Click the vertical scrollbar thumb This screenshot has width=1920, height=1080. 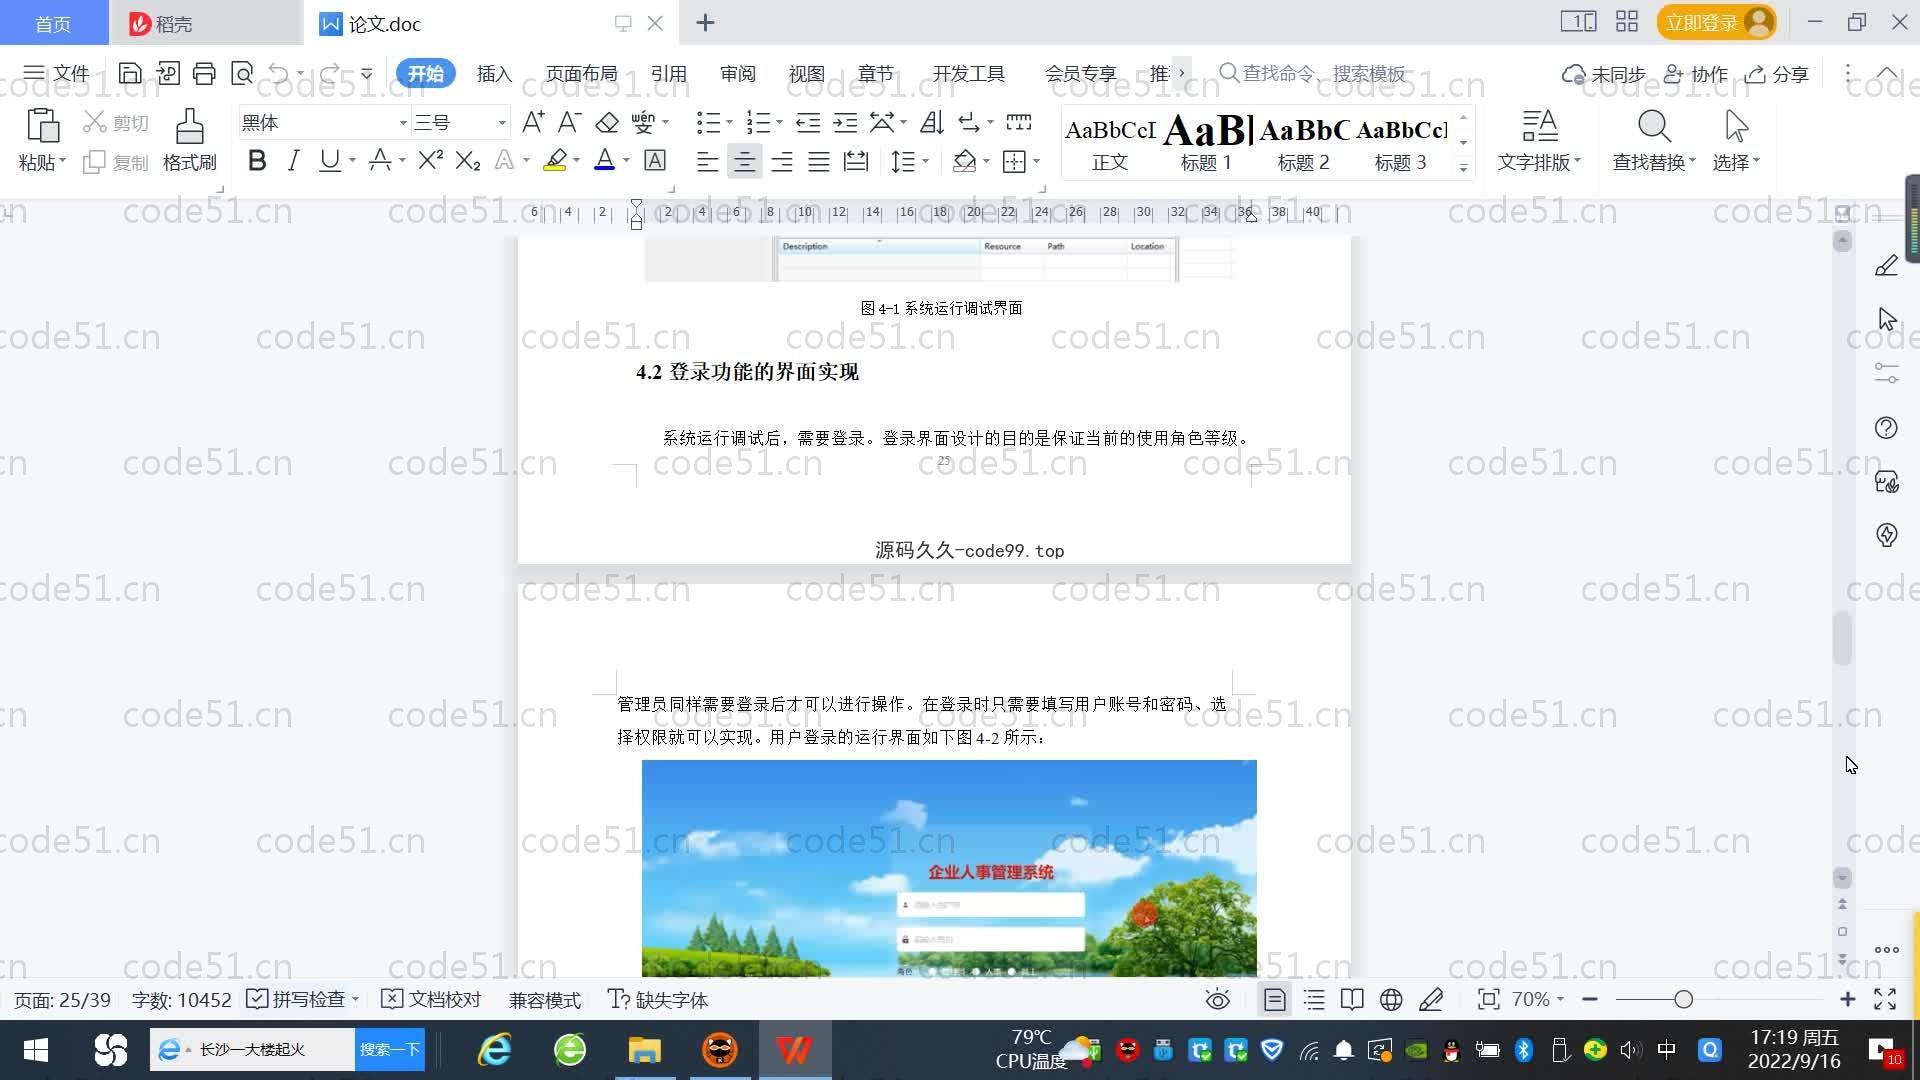pos(1842,638)
